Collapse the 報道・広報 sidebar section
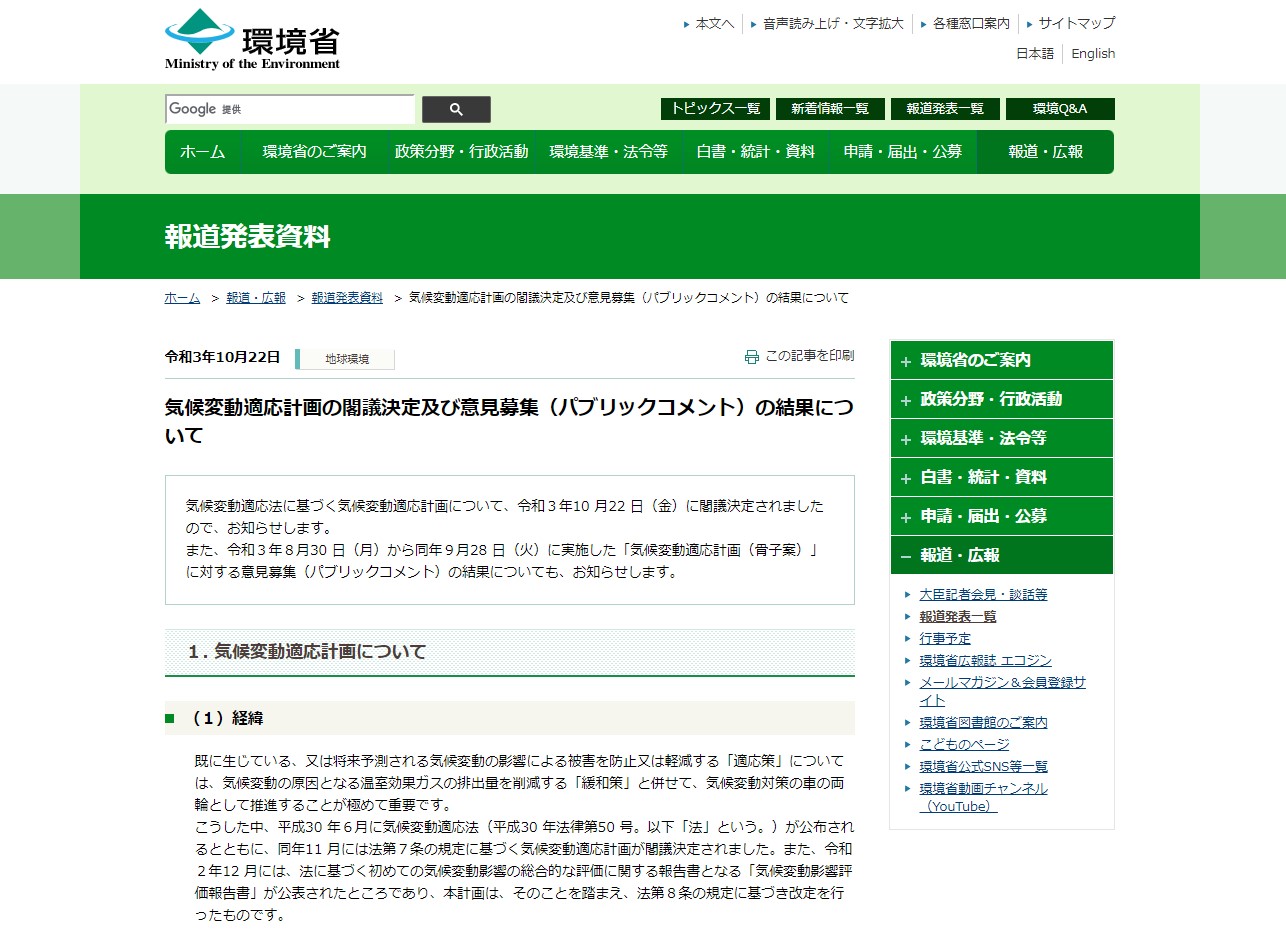The image size is (1286, 930). point(1000,555)
